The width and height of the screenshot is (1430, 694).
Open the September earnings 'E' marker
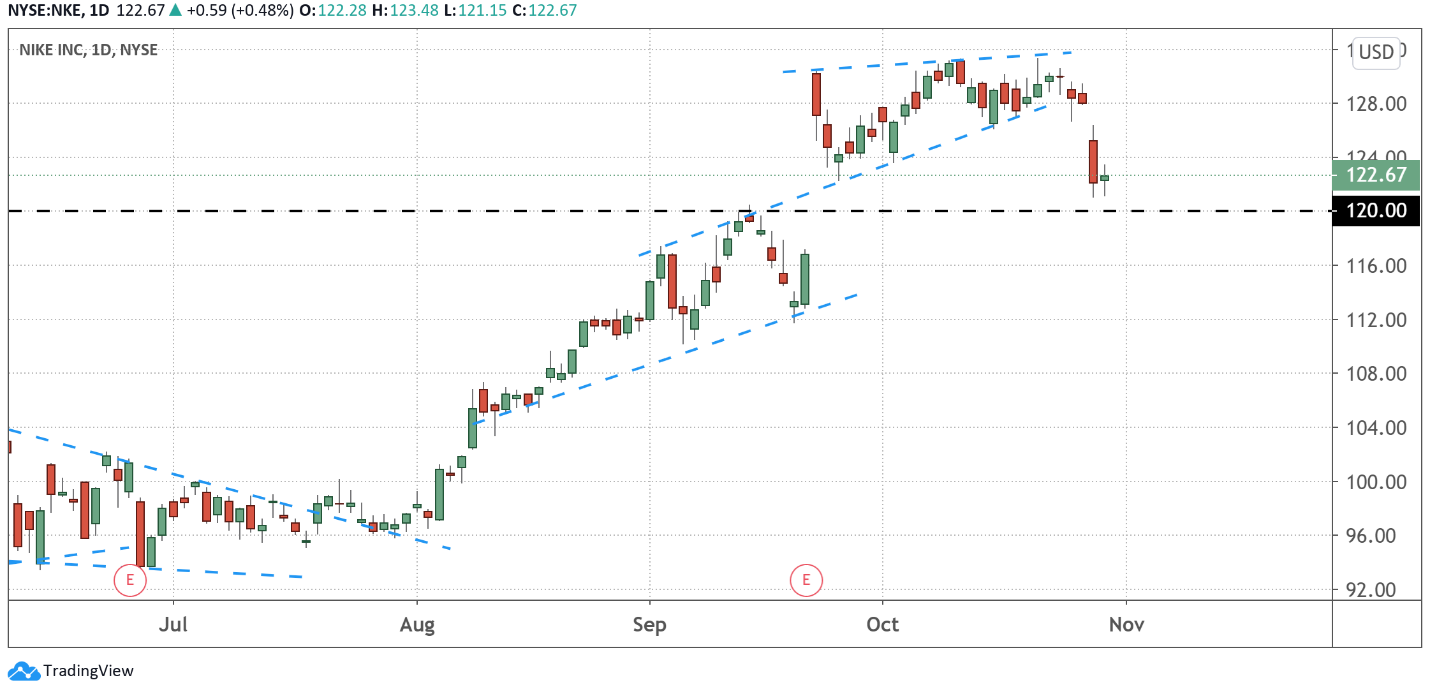click(x=806, y=580)
